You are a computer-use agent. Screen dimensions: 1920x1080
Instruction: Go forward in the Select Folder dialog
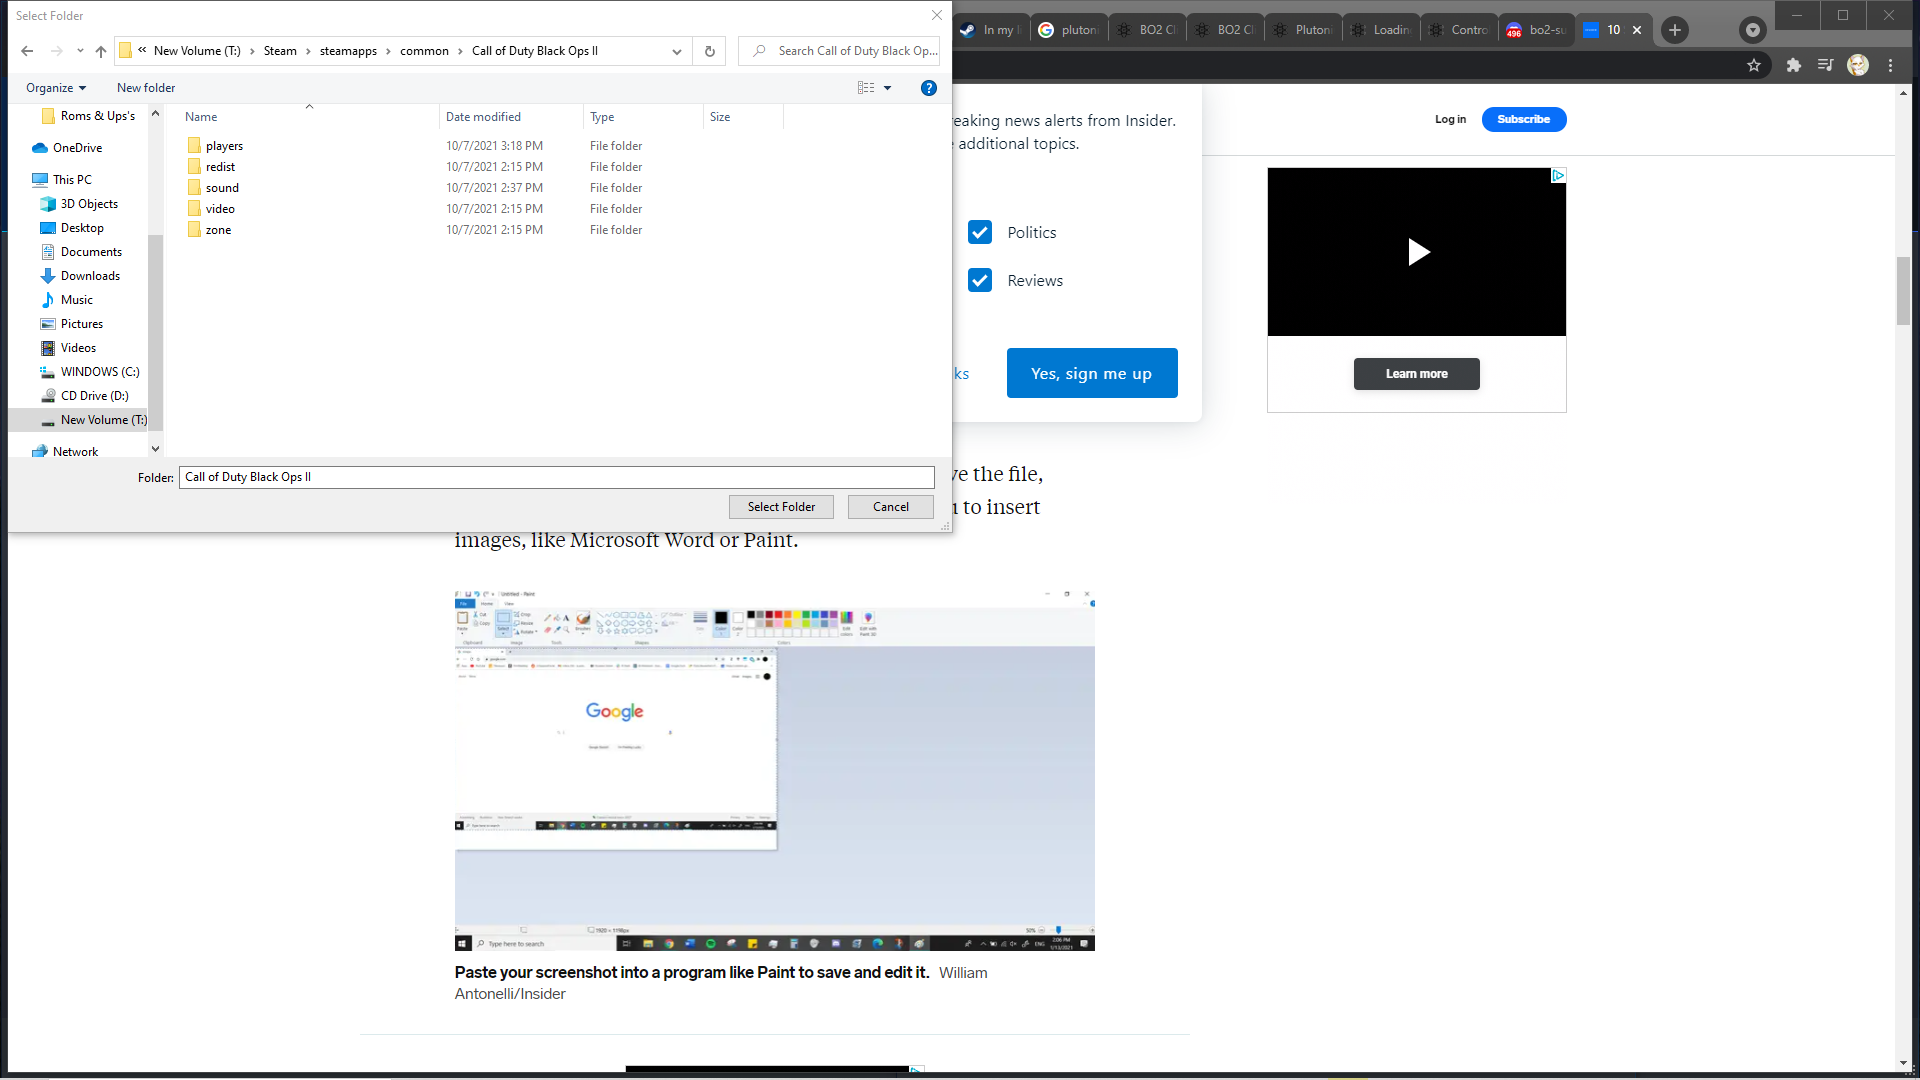tap(56, 51)
